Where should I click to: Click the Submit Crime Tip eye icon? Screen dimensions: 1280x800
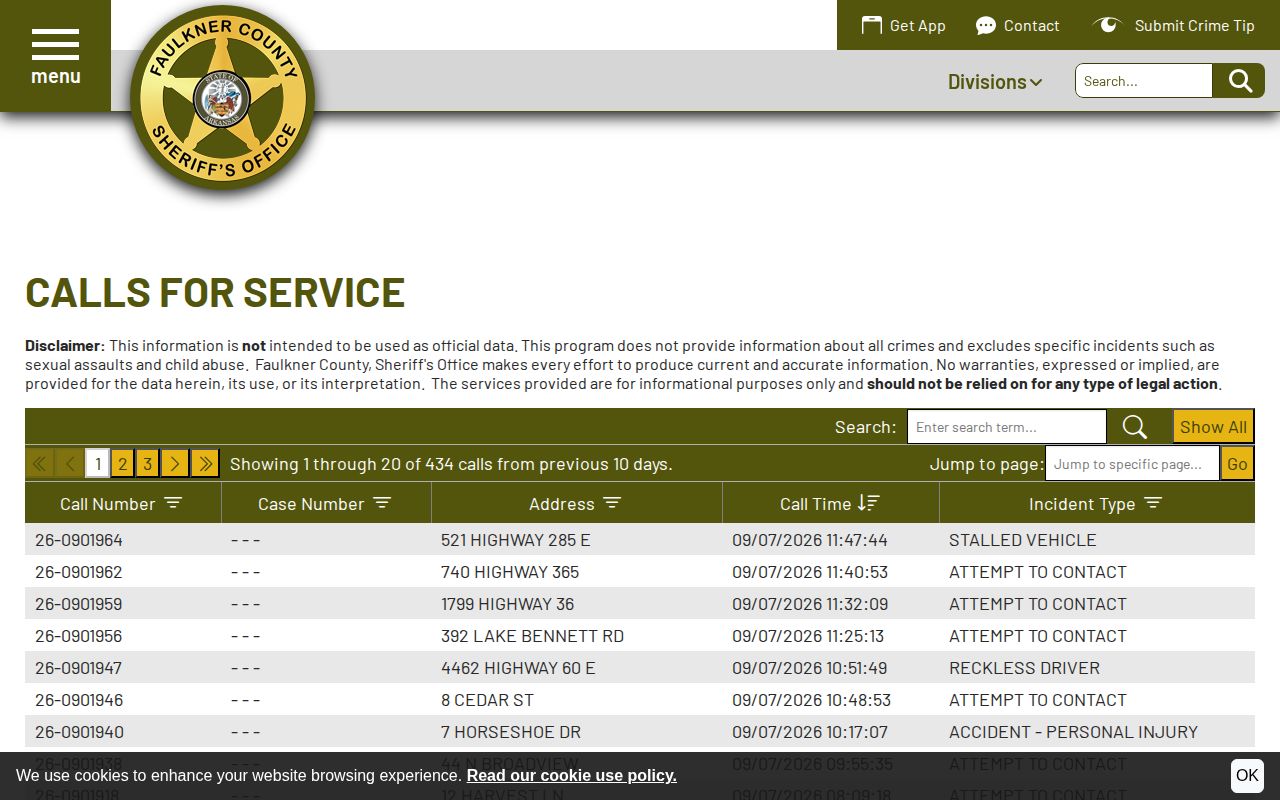(x=1107, y=25)
